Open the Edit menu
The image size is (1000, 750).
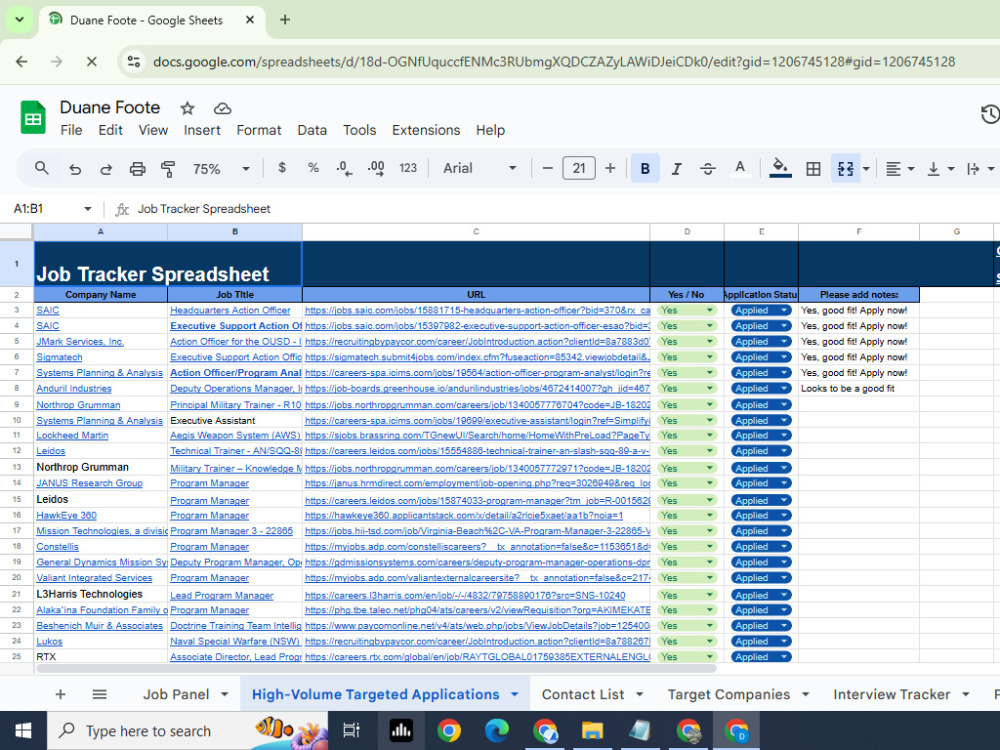pyautogui.click(x=110, y=130)
